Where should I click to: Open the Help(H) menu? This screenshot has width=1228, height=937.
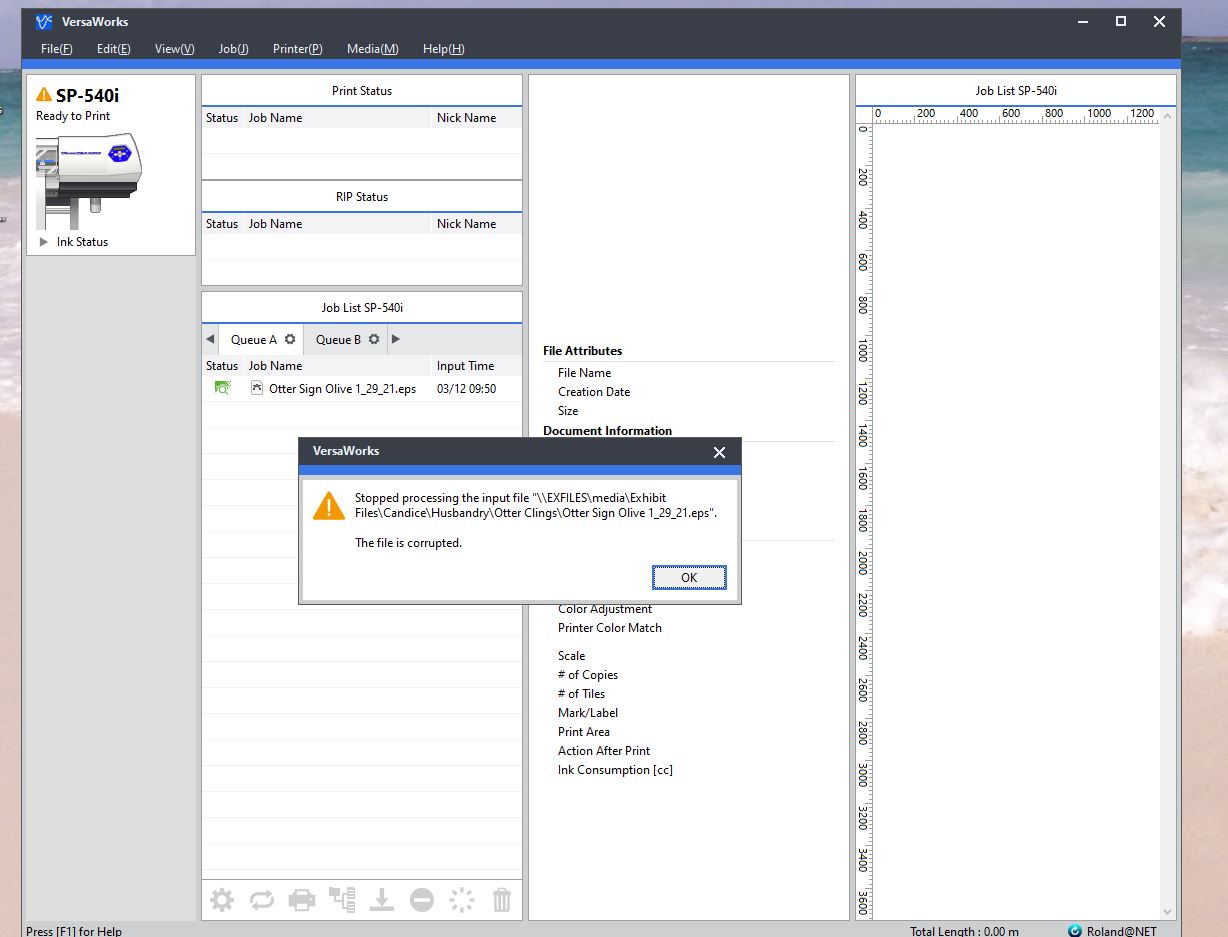point(444,49)
